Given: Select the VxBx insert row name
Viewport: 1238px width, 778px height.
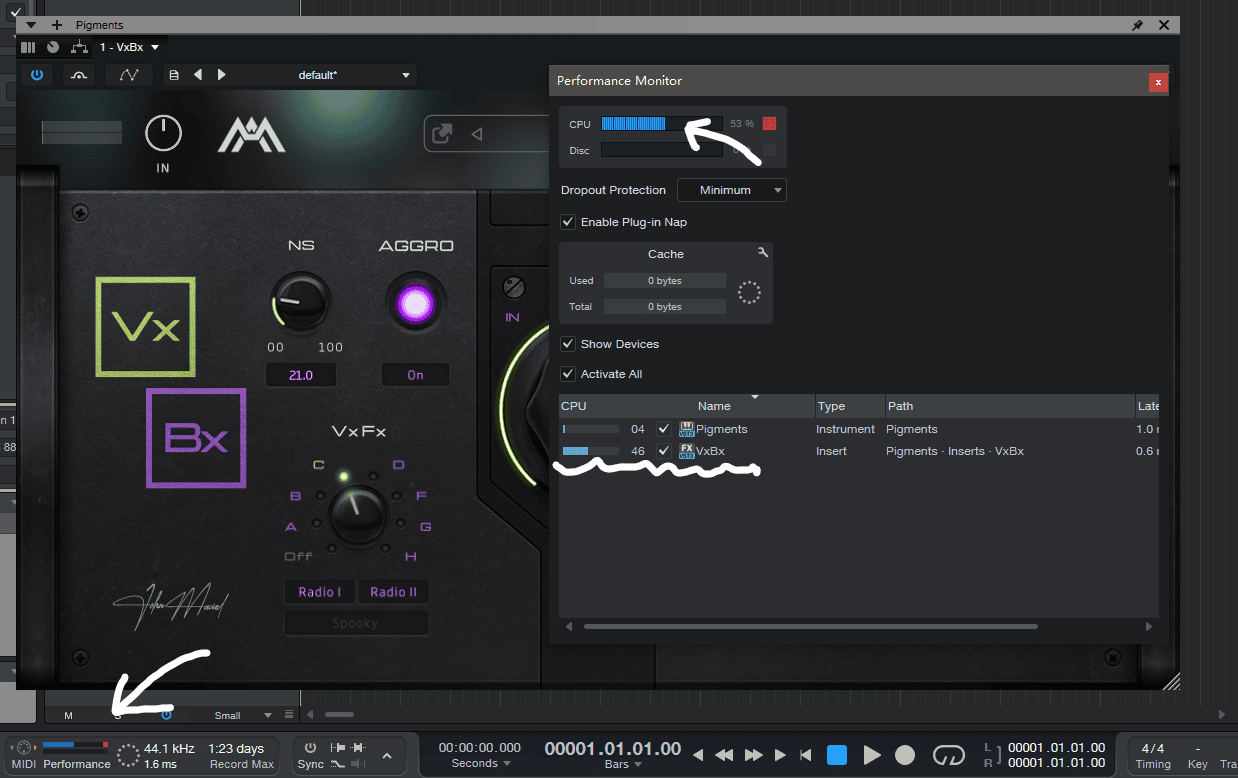Looking at the screenshot, I should point(711,451).
